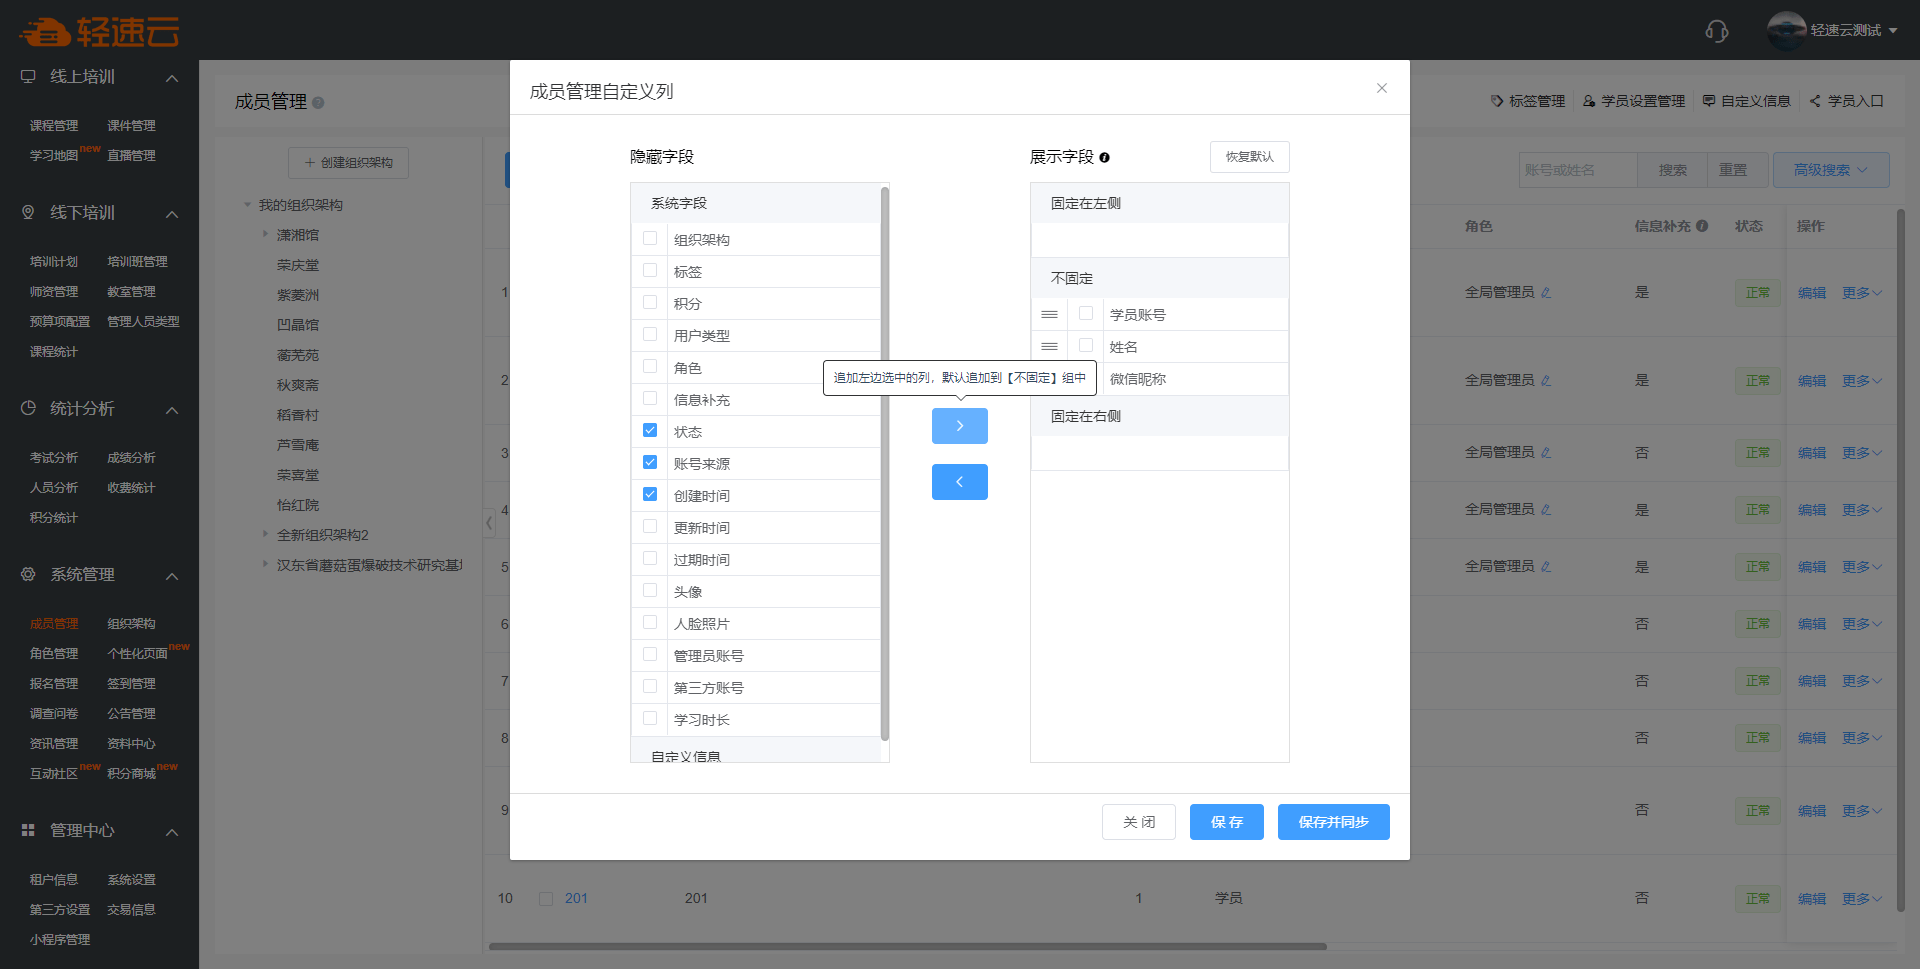
Task: Open 角色管理 in the sidebar
Action: coord(54,654)
